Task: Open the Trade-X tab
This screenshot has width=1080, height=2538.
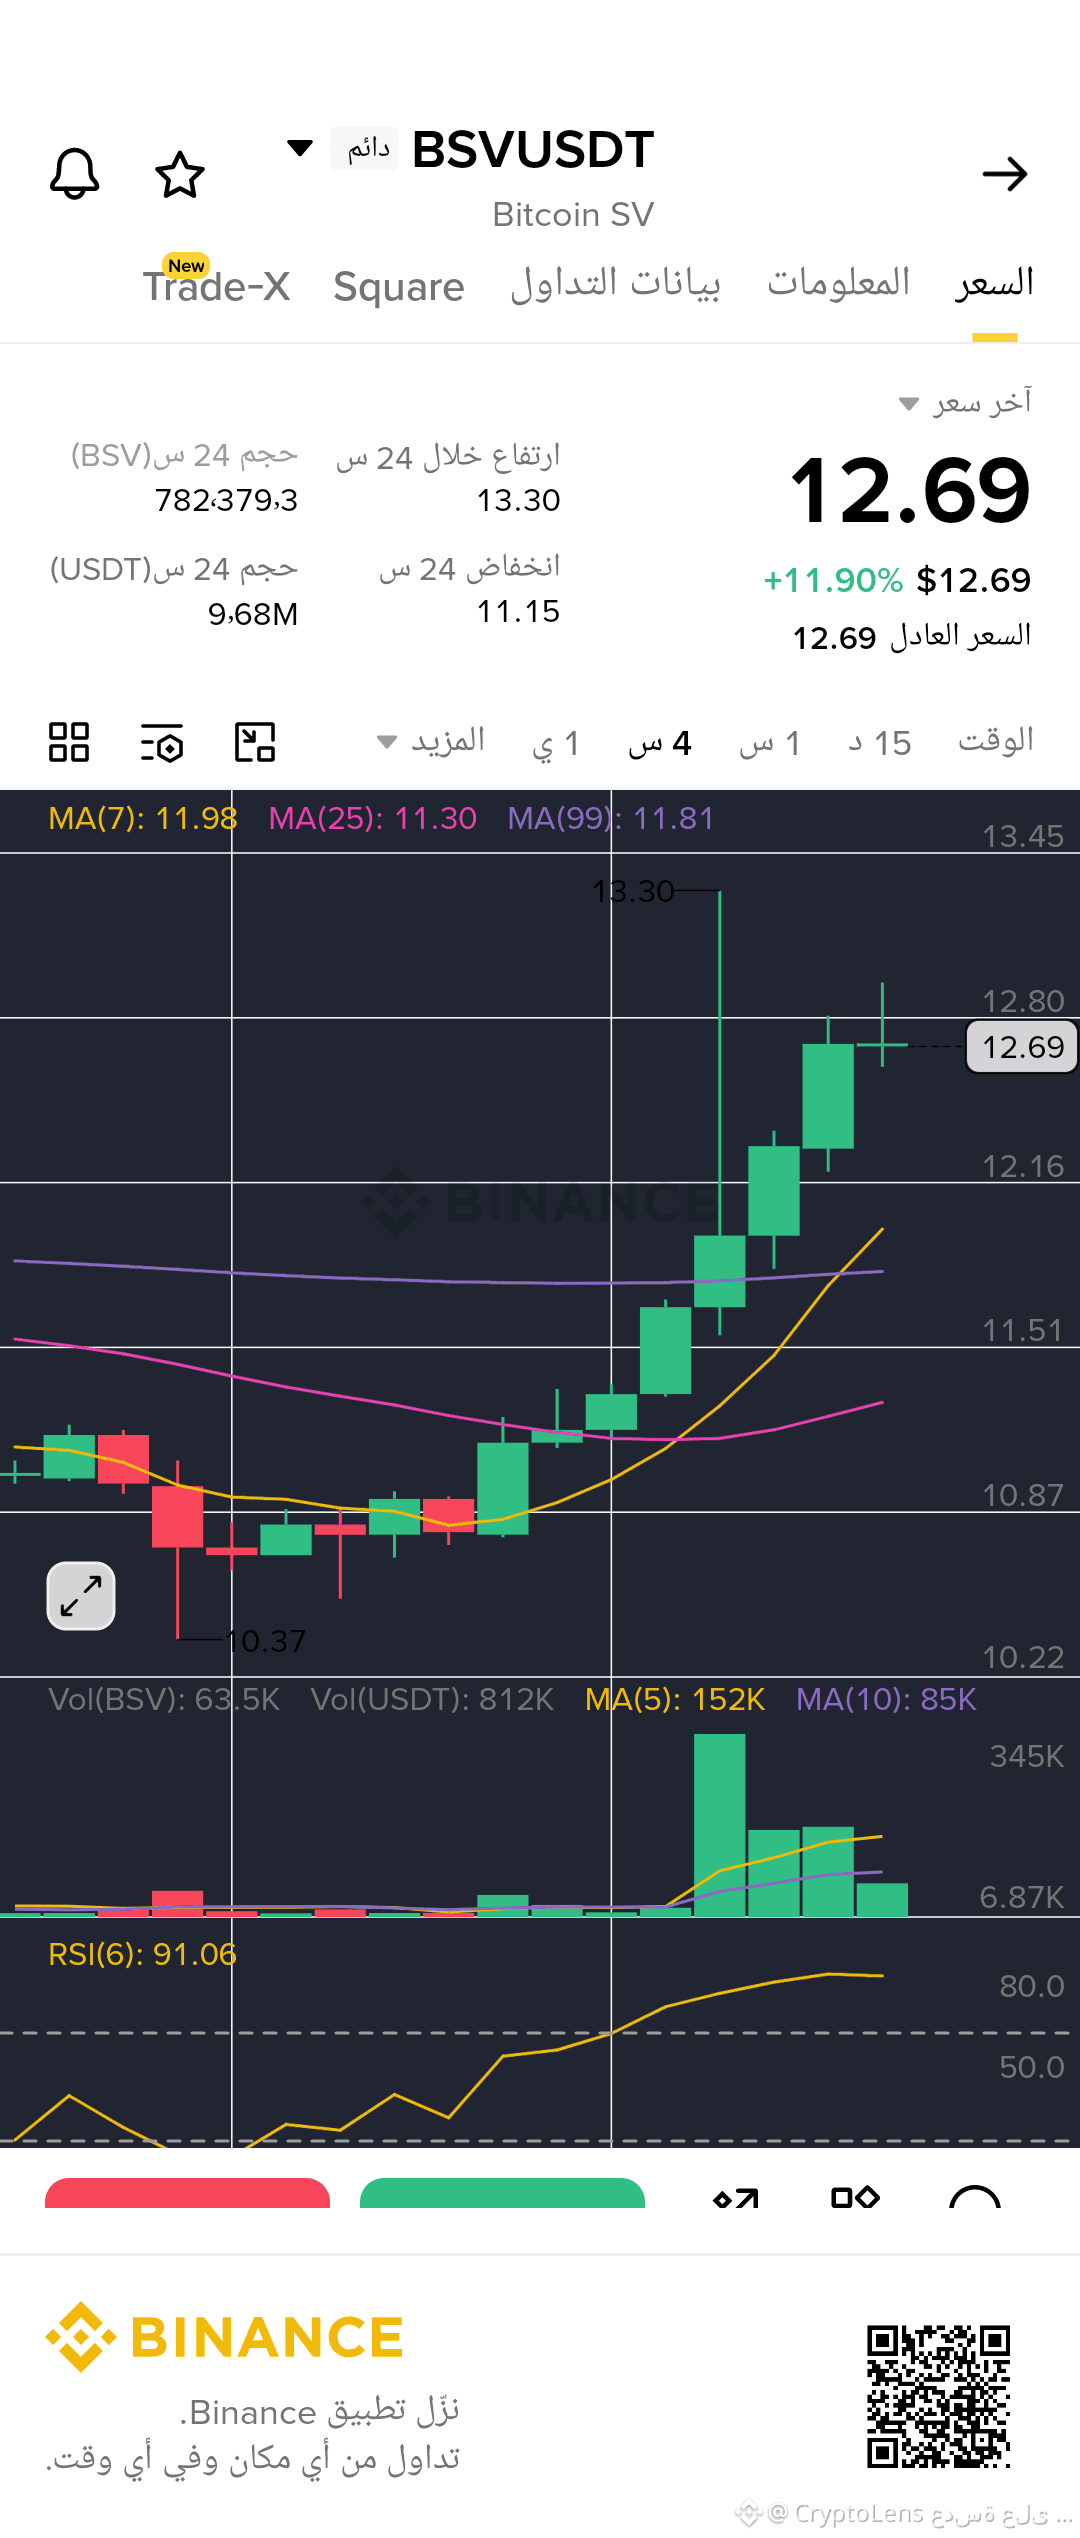Action: (216, 285)
